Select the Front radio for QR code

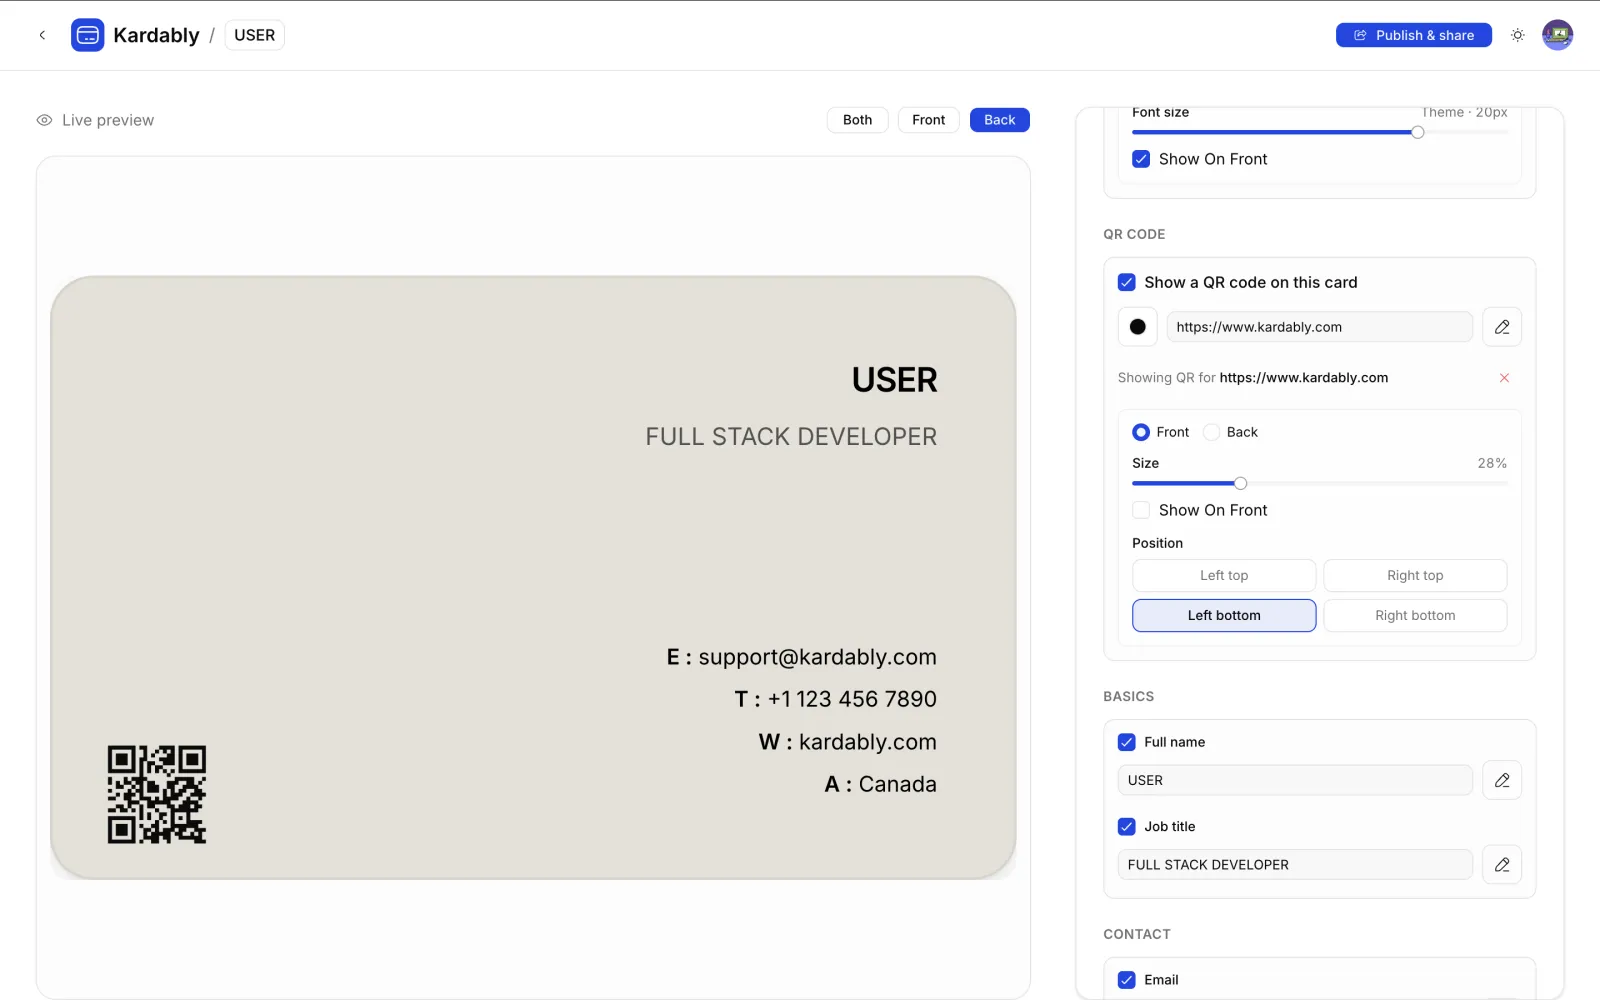1141,432
